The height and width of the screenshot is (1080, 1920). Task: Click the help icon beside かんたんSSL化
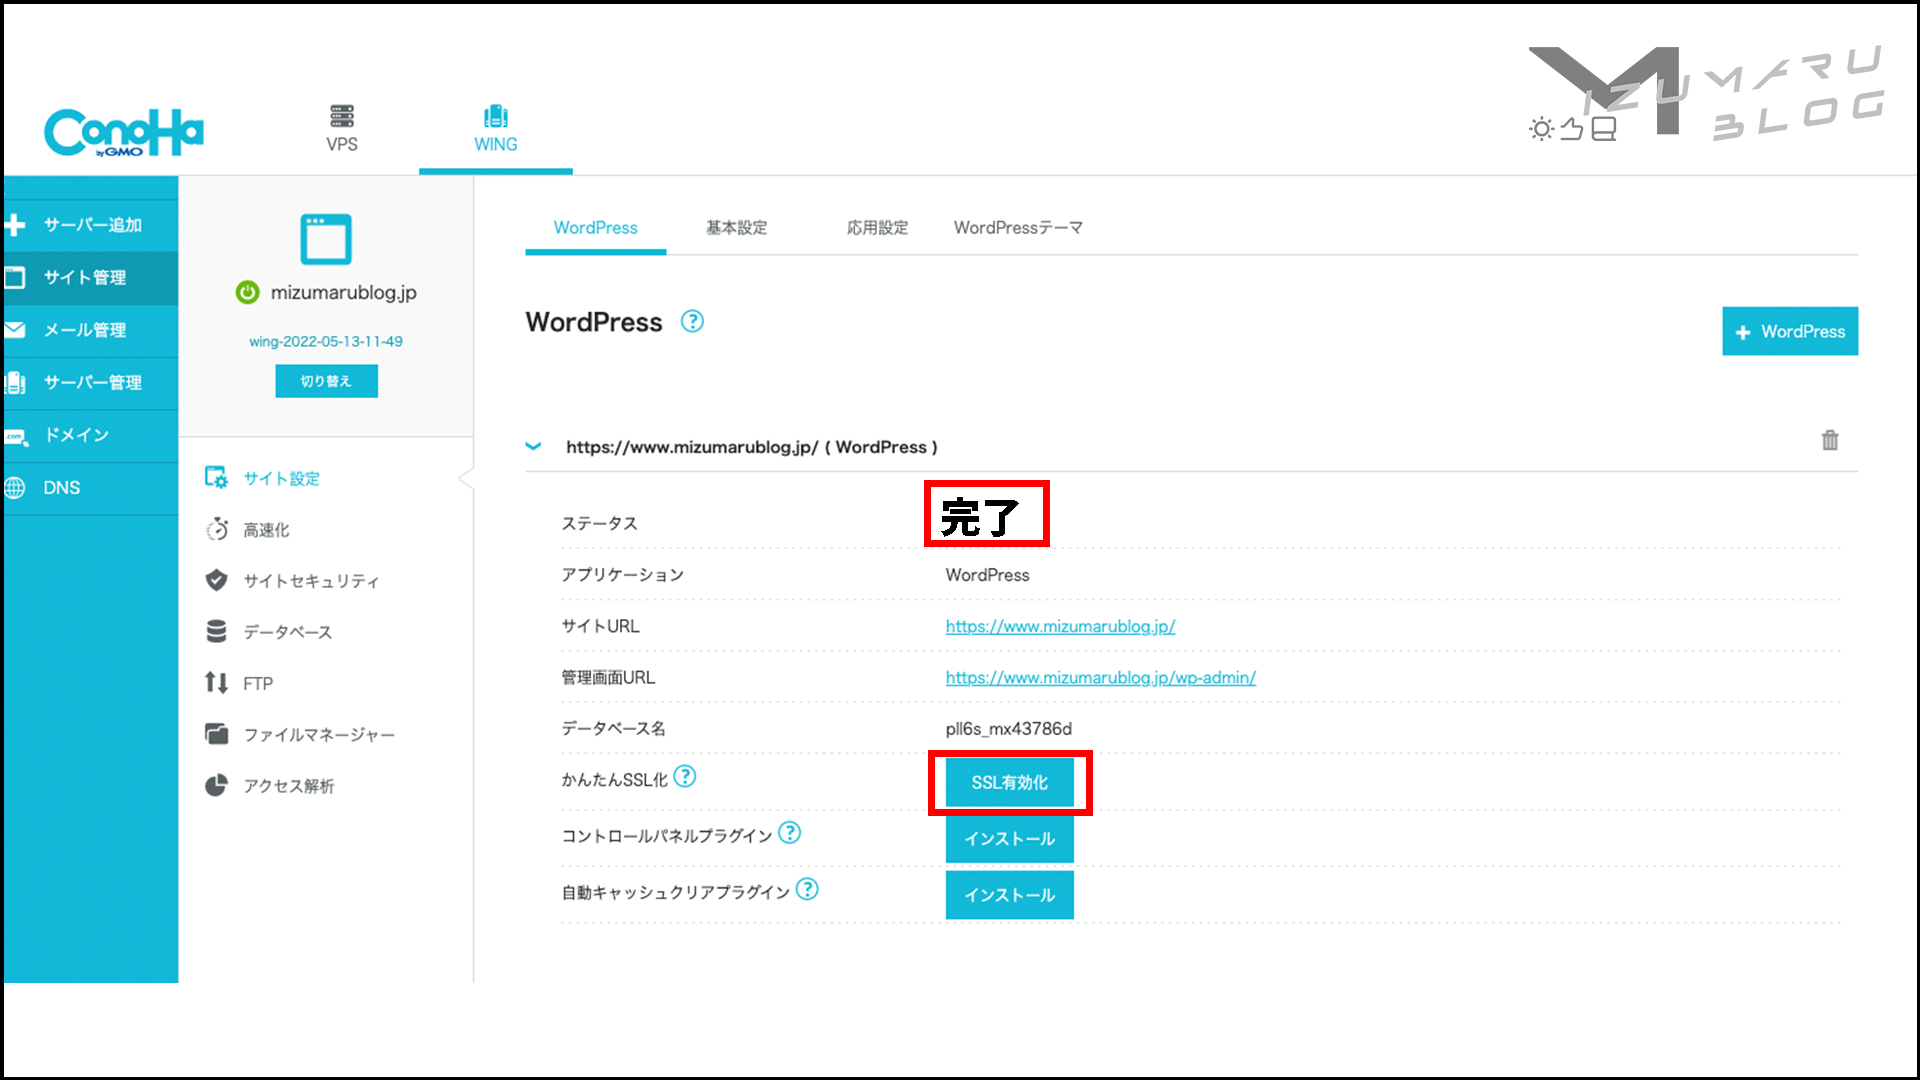pos(685,777)
